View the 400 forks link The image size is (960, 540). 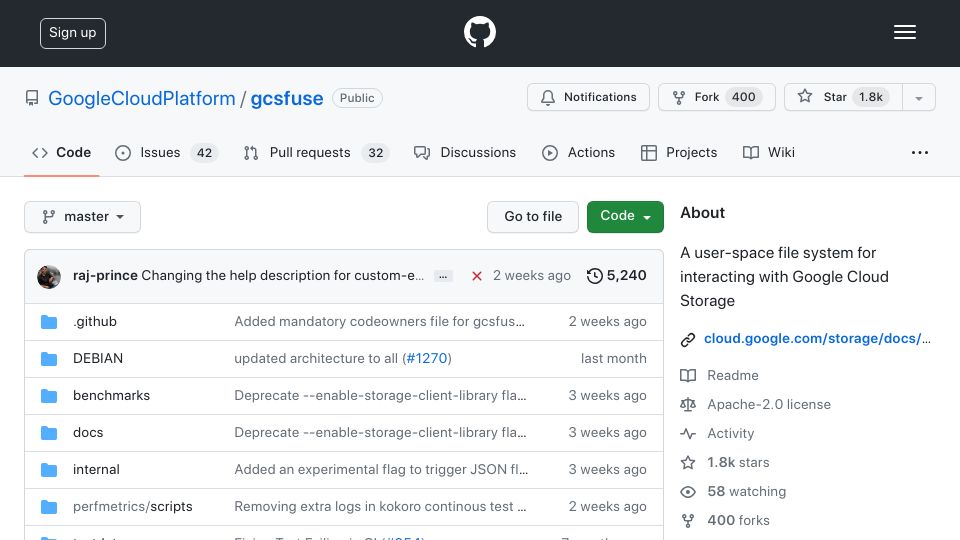click(738, 520)
